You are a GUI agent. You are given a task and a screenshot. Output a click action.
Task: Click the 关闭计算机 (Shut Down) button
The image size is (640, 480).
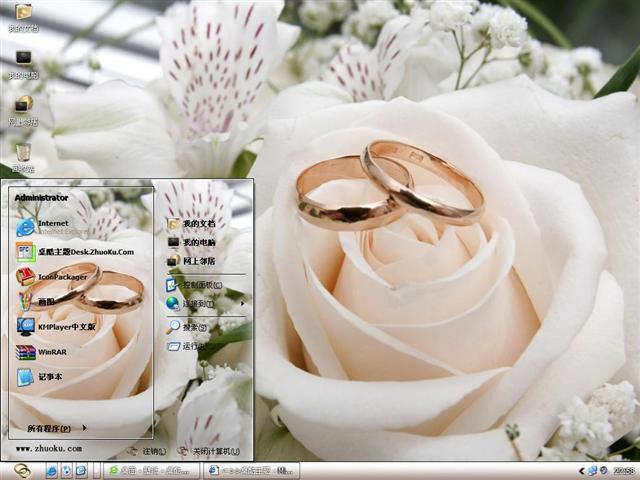tap(209, 451)
